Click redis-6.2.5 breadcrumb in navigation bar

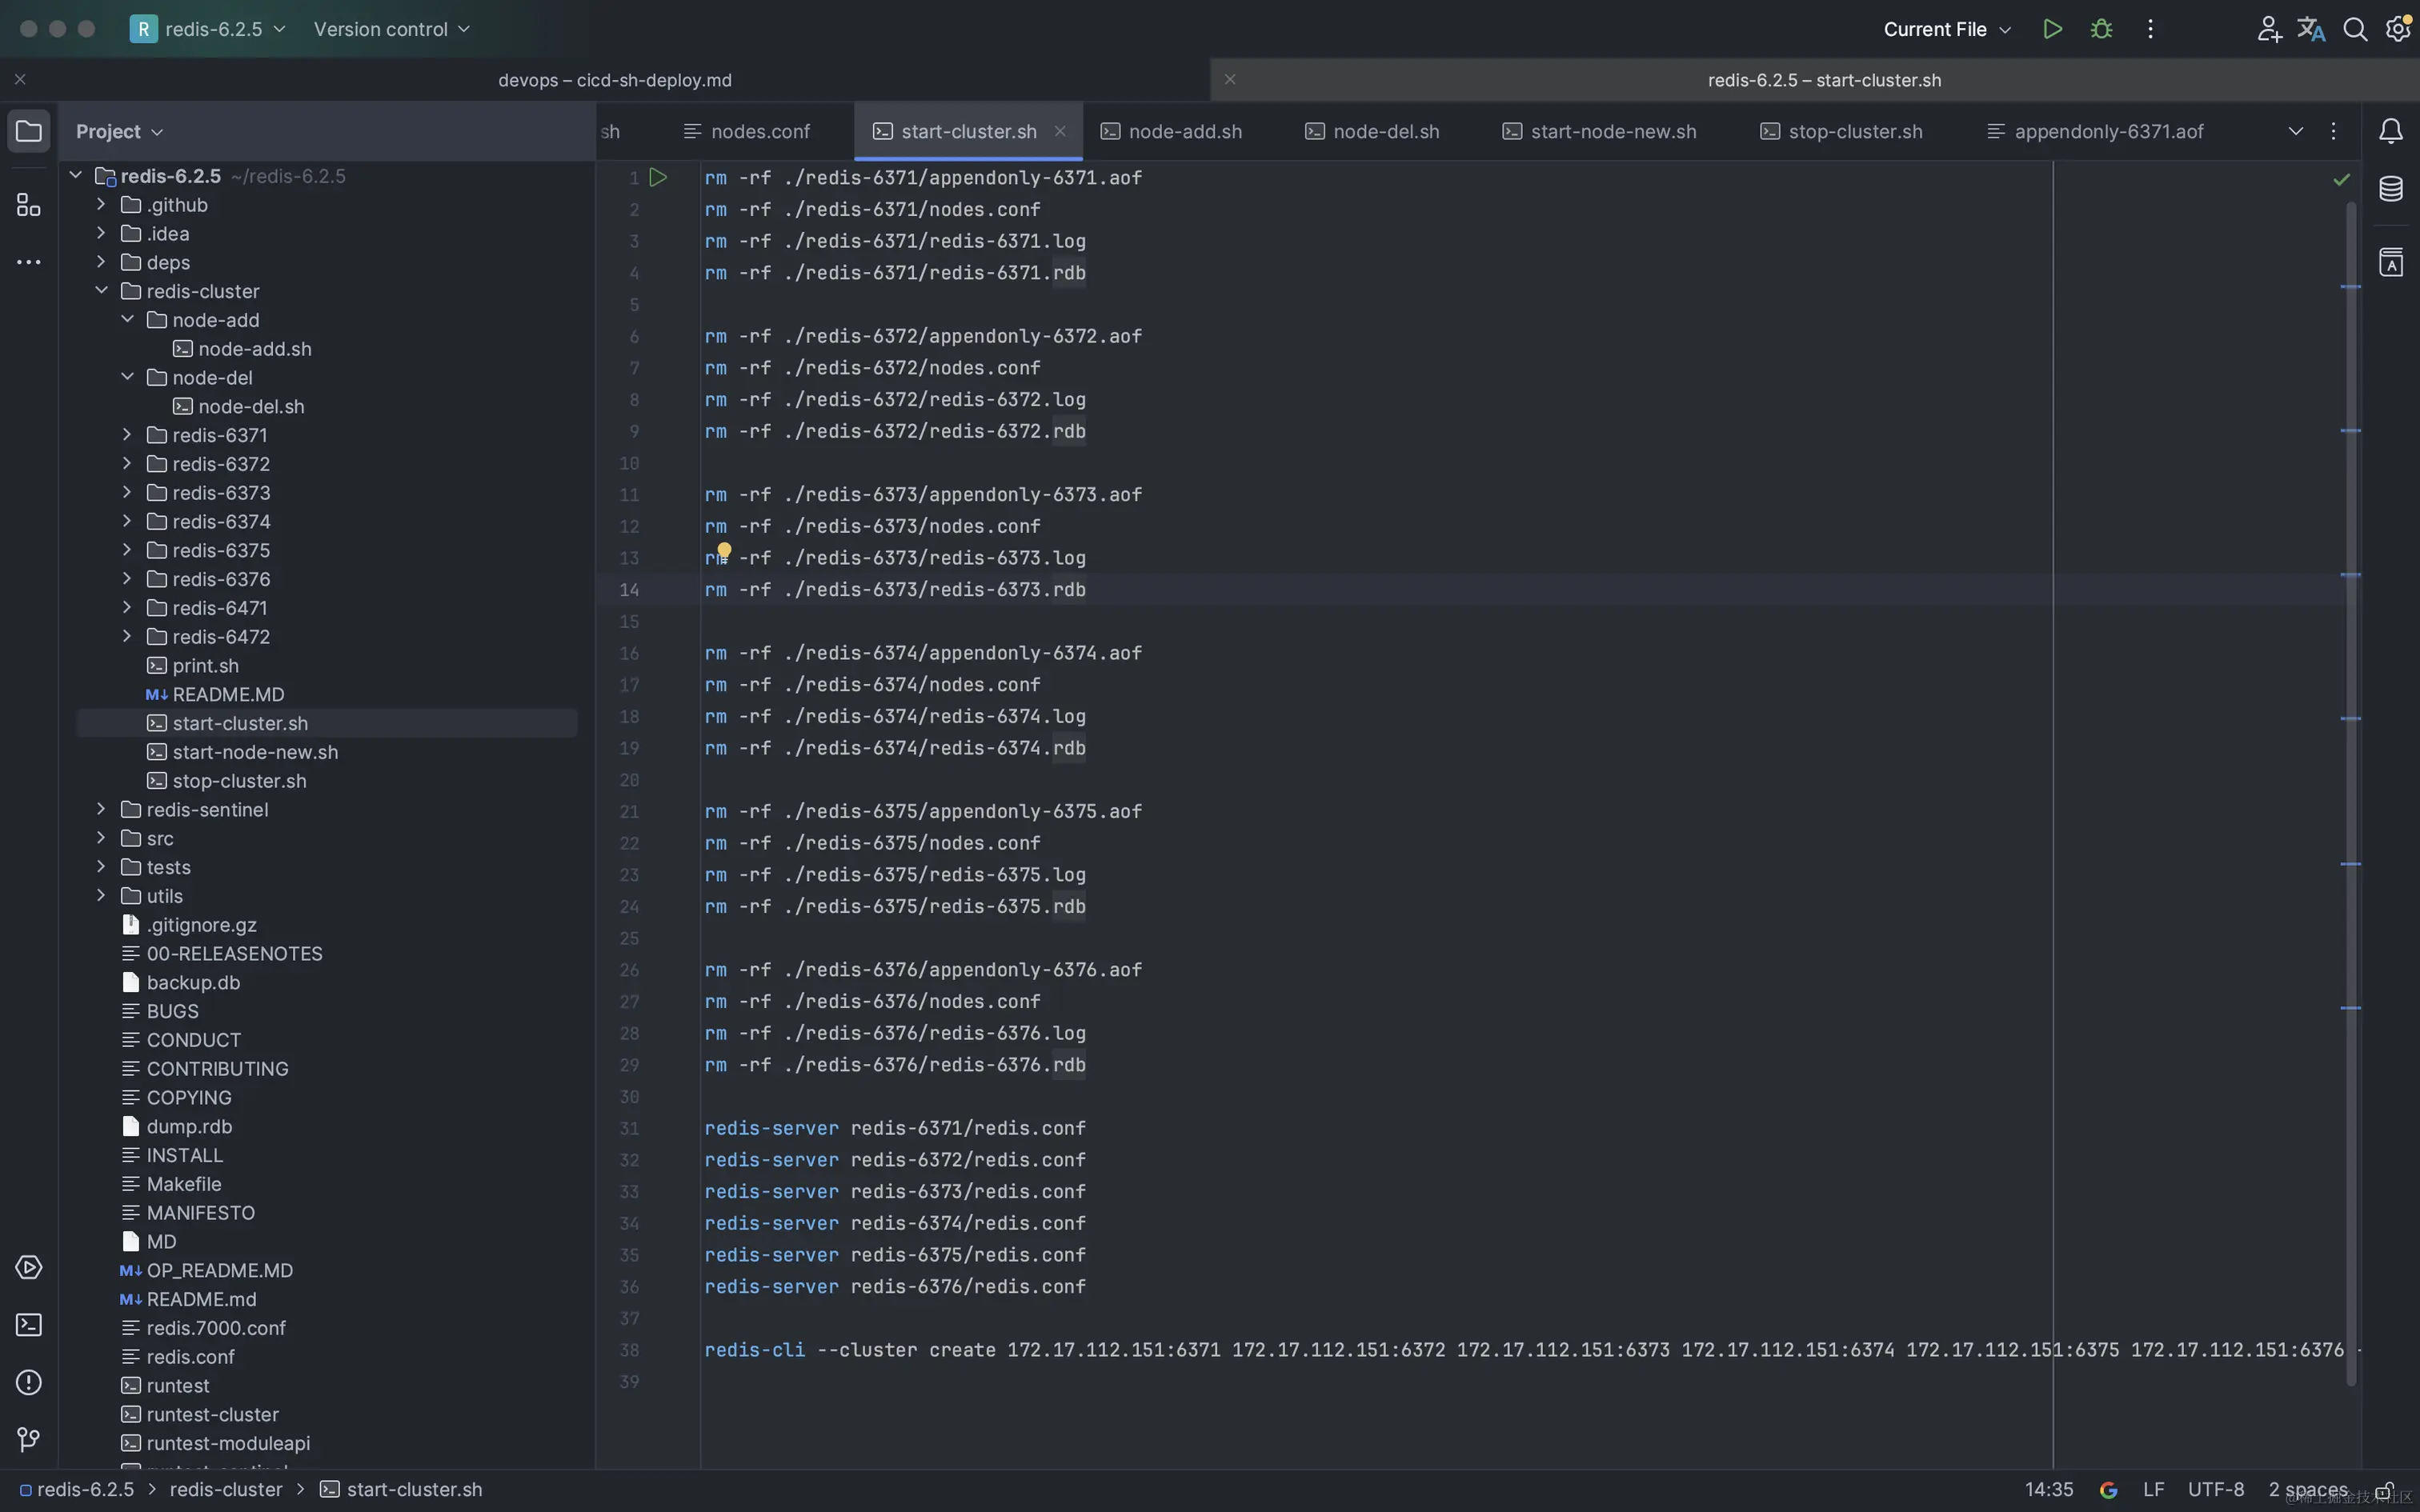76,1490
